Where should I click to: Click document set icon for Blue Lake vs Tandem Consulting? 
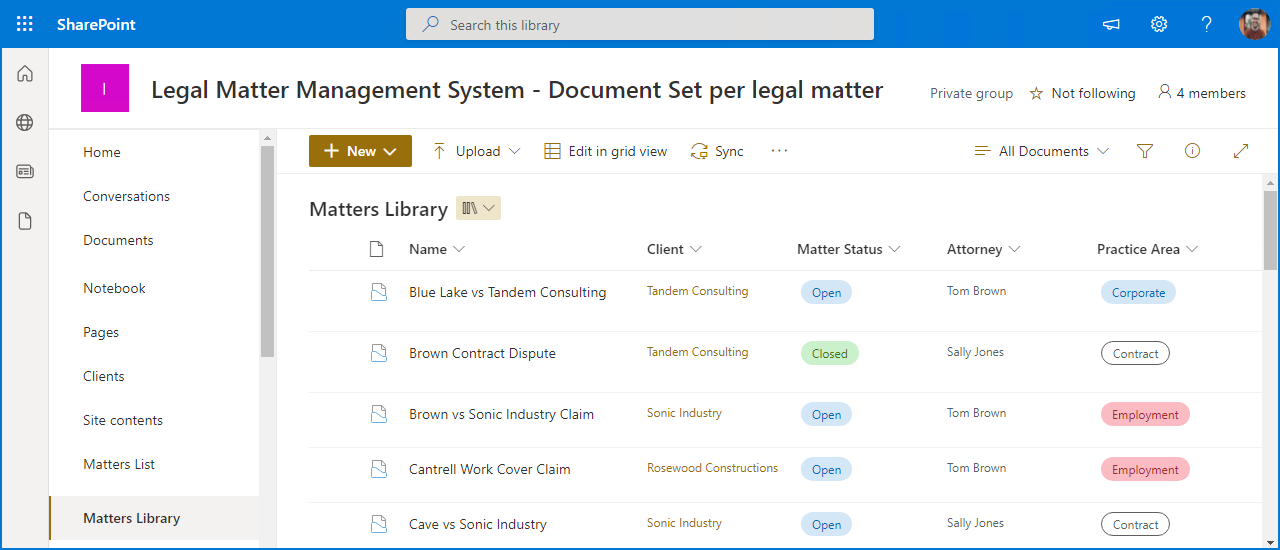tap(378, 292)
